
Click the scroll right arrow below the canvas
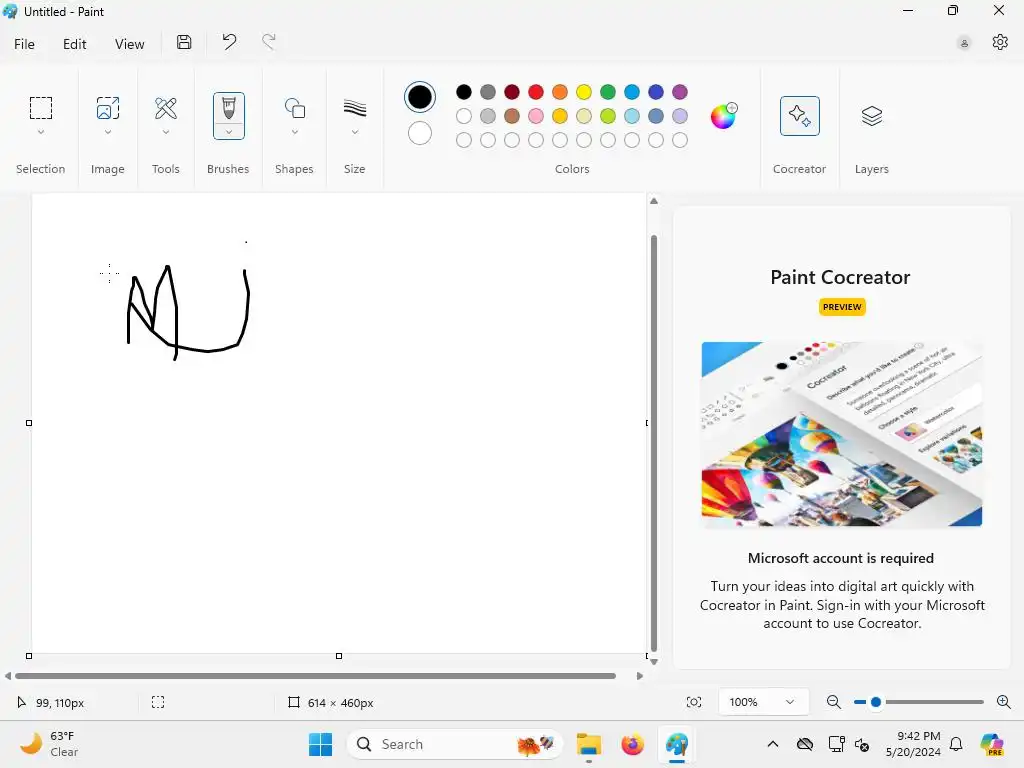coord(640,676)
